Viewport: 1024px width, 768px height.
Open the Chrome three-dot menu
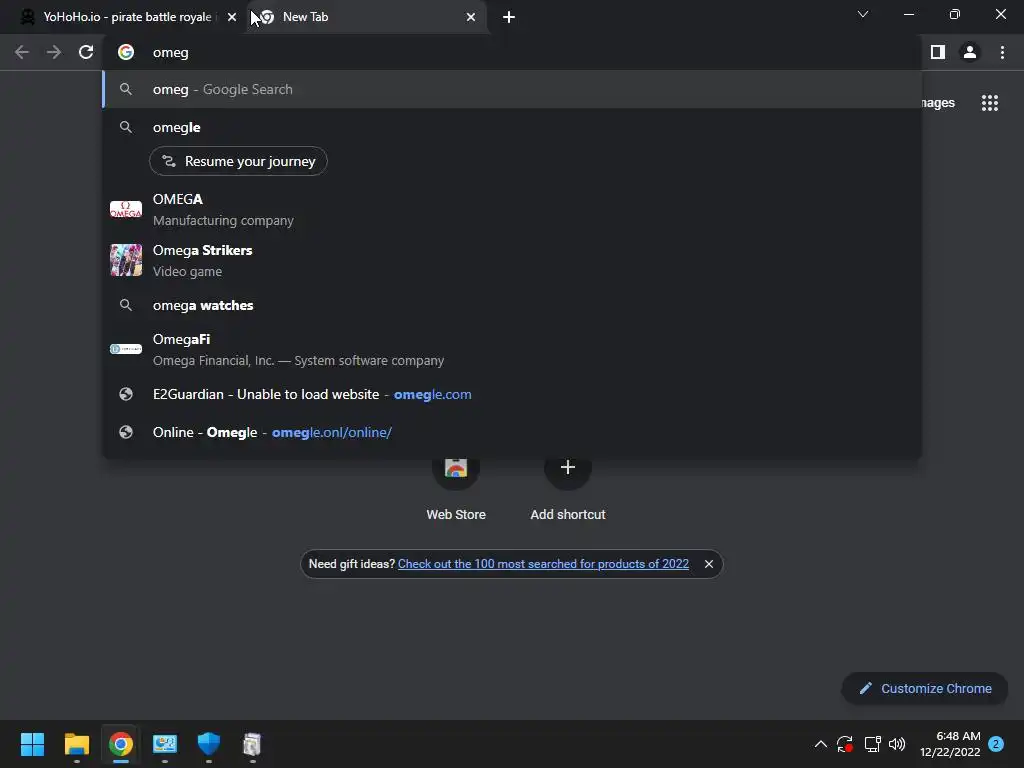click(1002, 52)
